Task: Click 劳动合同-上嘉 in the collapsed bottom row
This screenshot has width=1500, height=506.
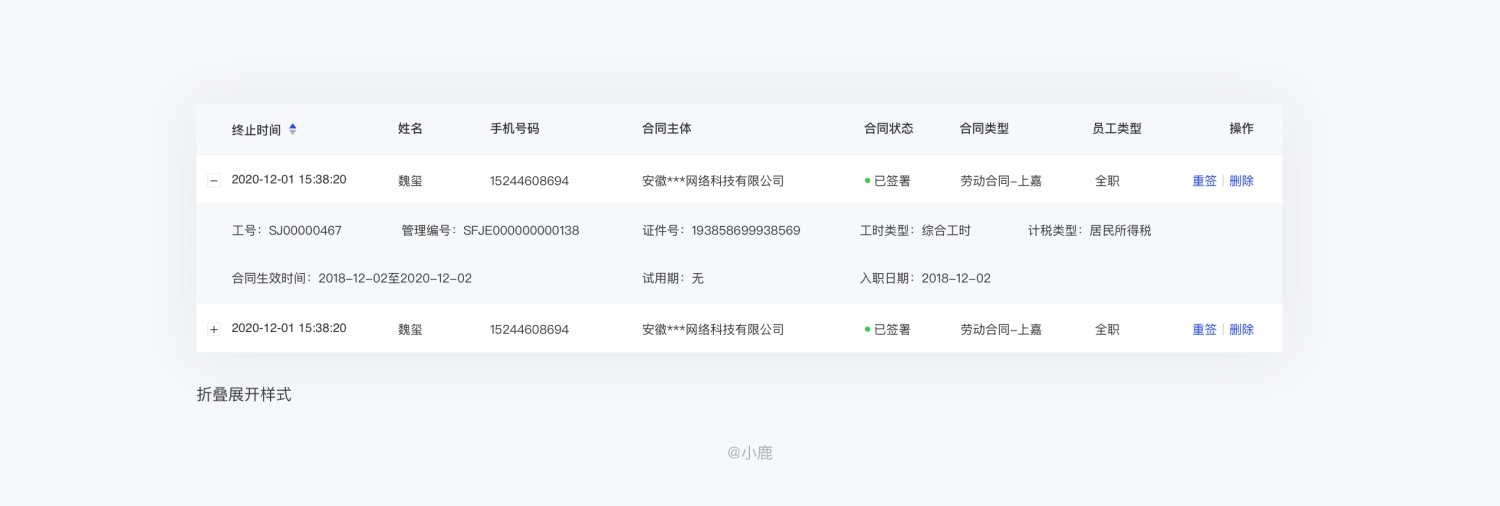Action: 1001,329
